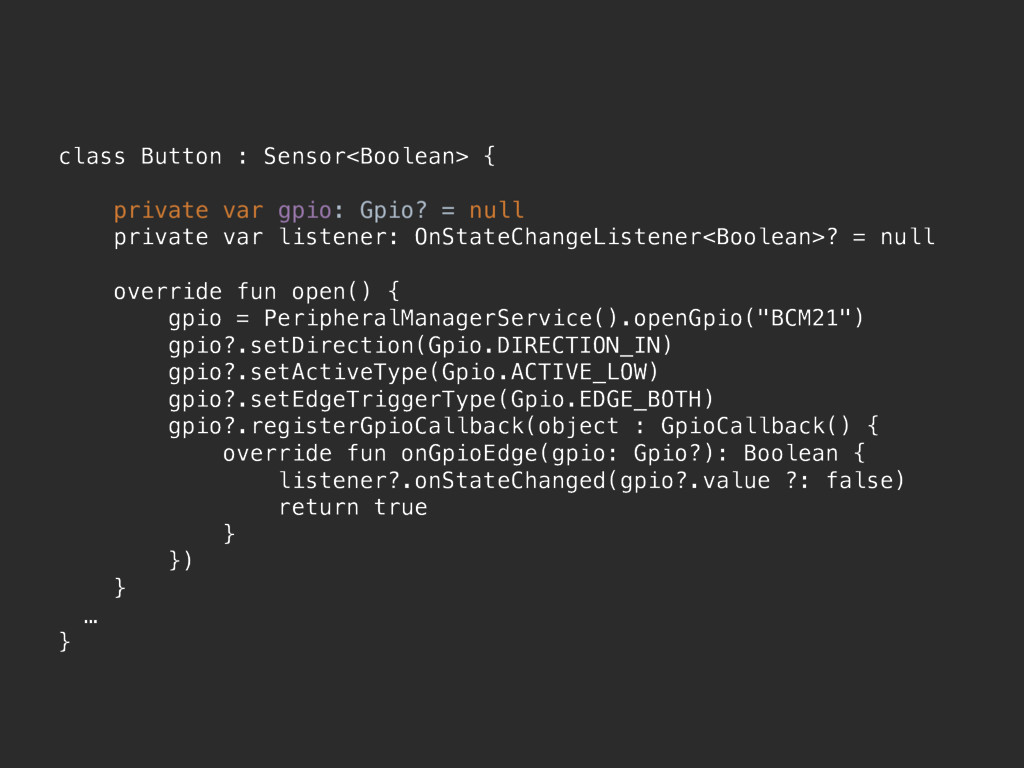Click the return true statement
1024x768 pixels.
[x=353, y=507]
